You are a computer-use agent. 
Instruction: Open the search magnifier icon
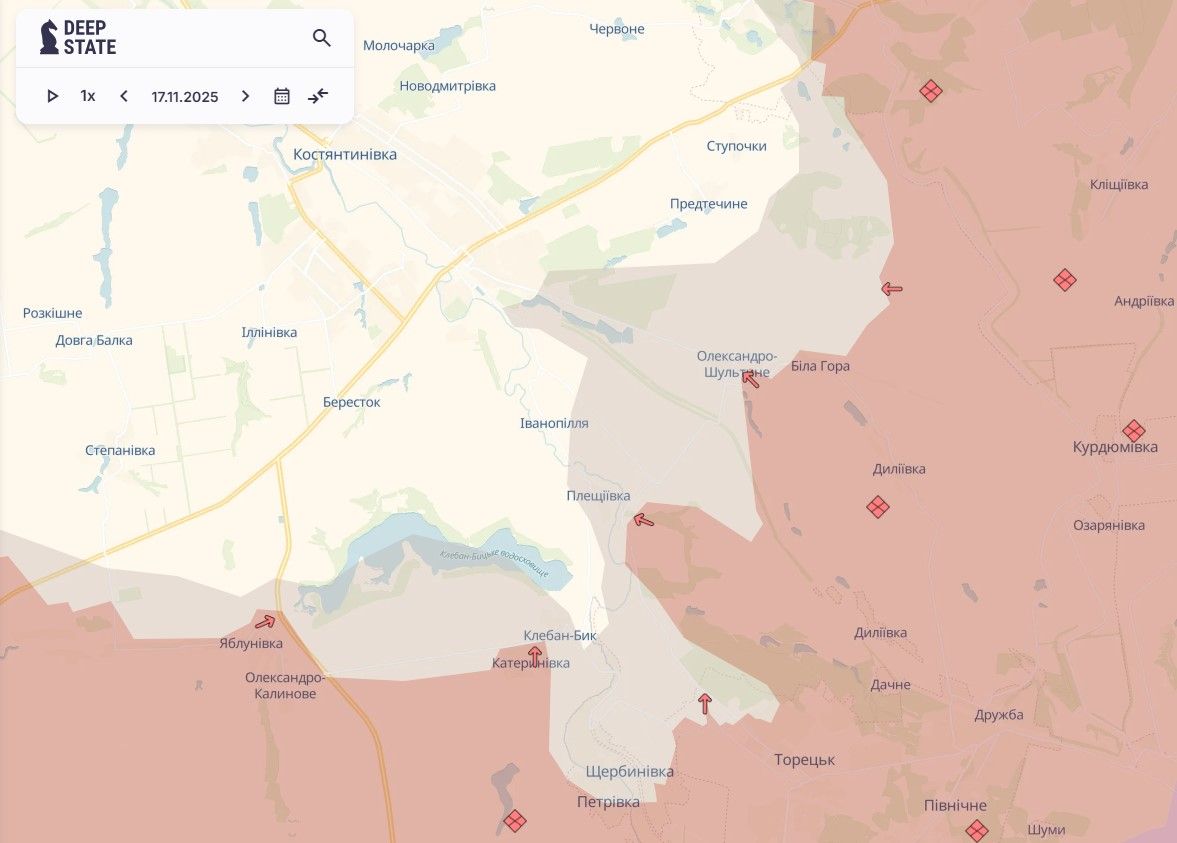[321, 38]
